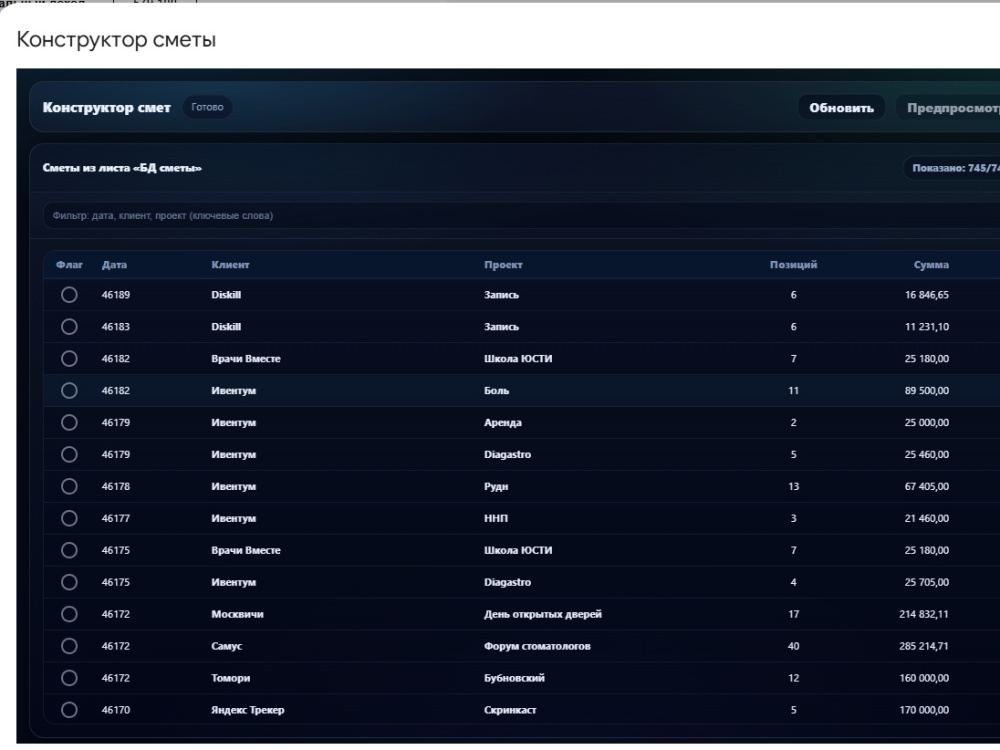
Task: Click the Клиент column header
Action: click(x=230, y=265)
